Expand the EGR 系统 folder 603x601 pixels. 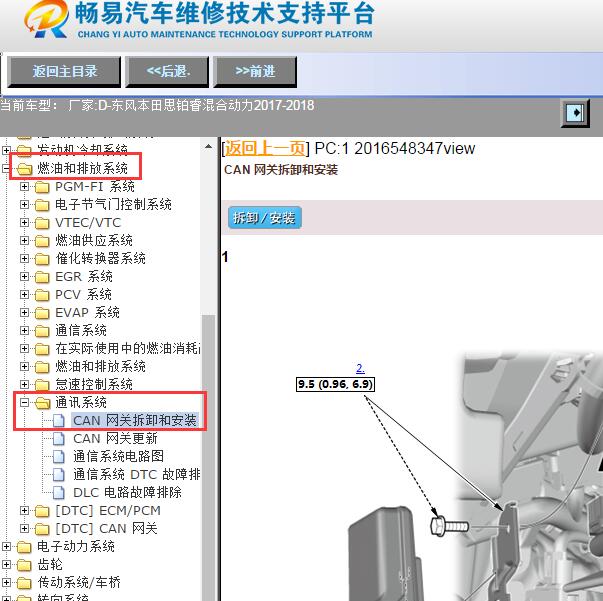pos(24,276)
